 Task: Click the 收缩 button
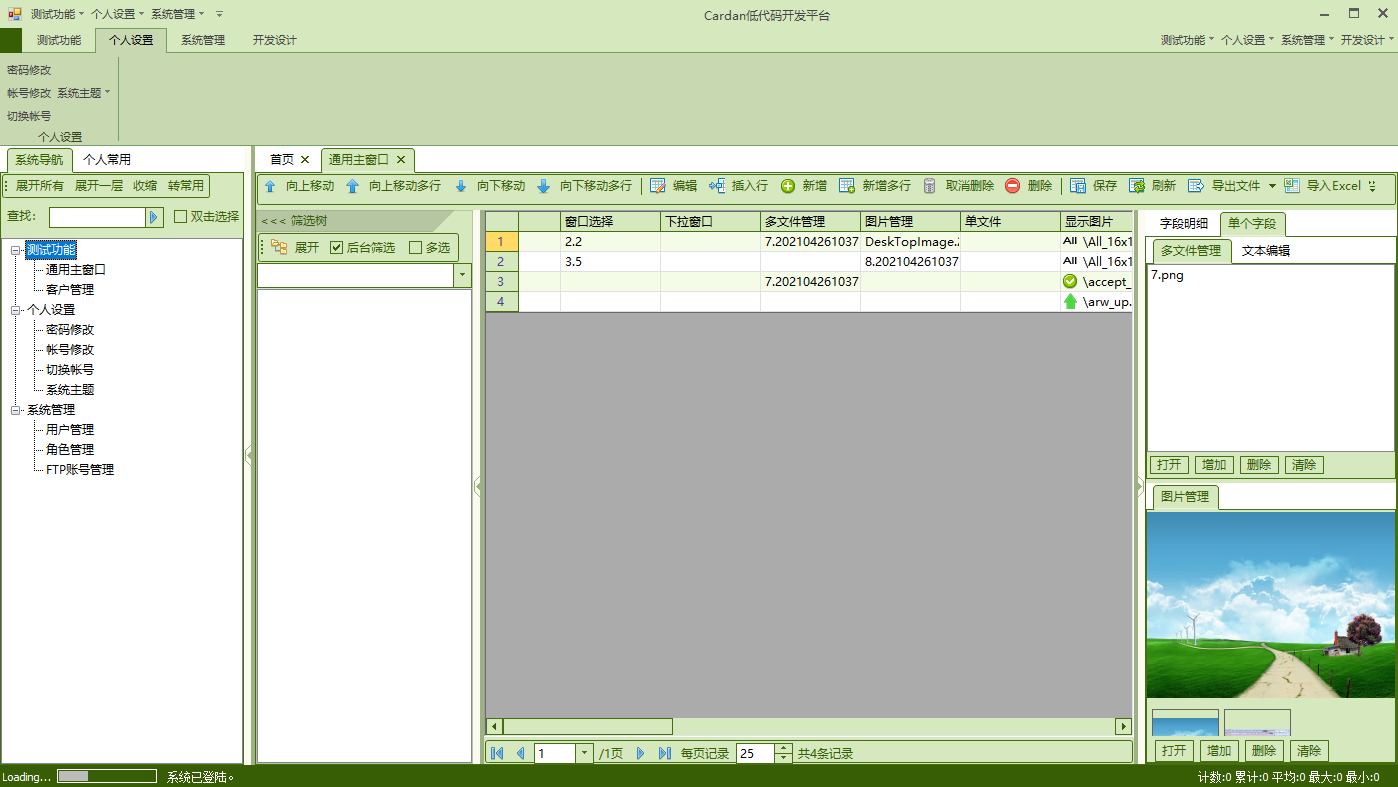click(145, 186)
